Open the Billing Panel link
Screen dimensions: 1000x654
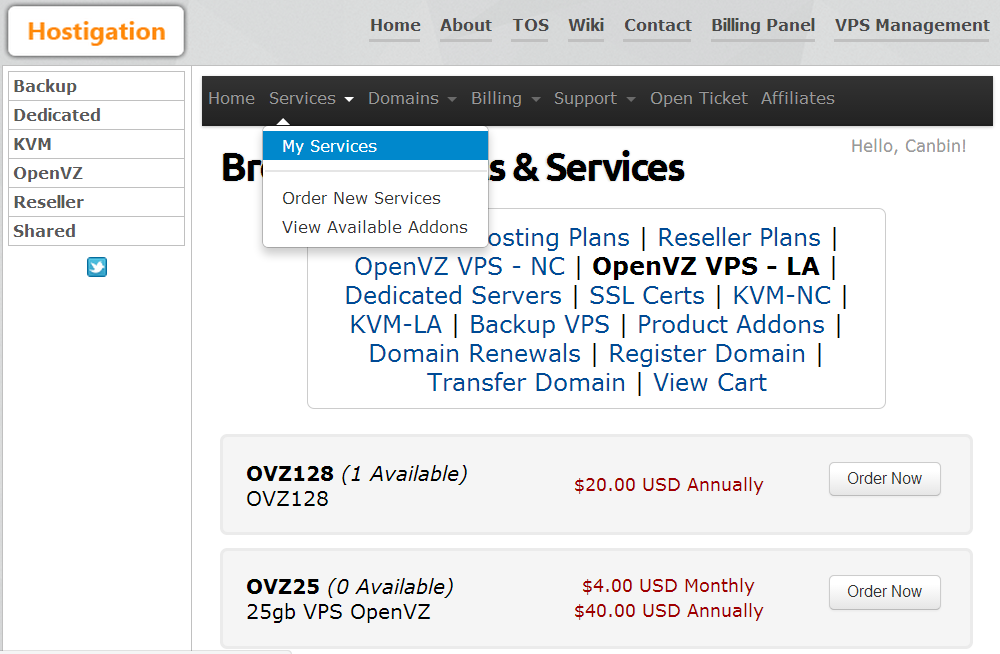pyautogui.click(x=763, y=26)
